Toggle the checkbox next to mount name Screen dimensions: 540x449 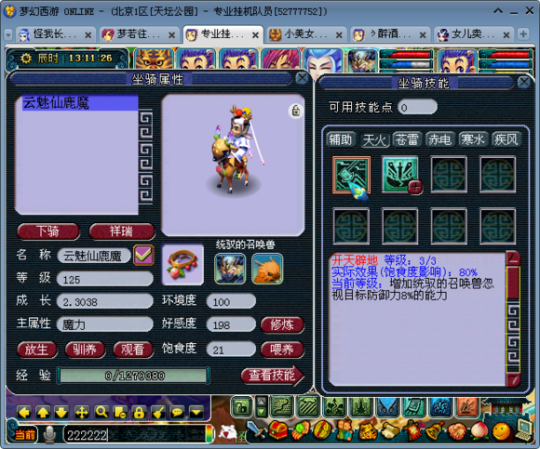tap(144, 255)
